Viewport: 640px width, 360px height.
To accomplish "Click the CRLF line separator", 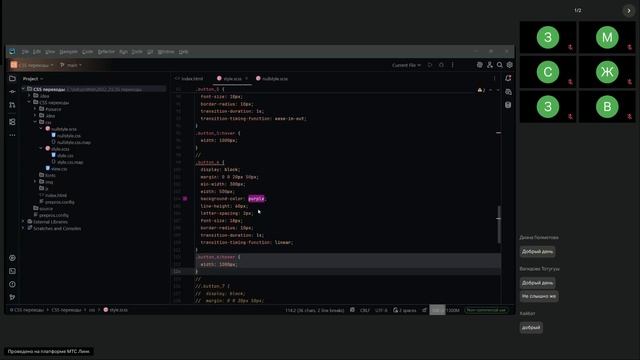I will click(365, 310).
